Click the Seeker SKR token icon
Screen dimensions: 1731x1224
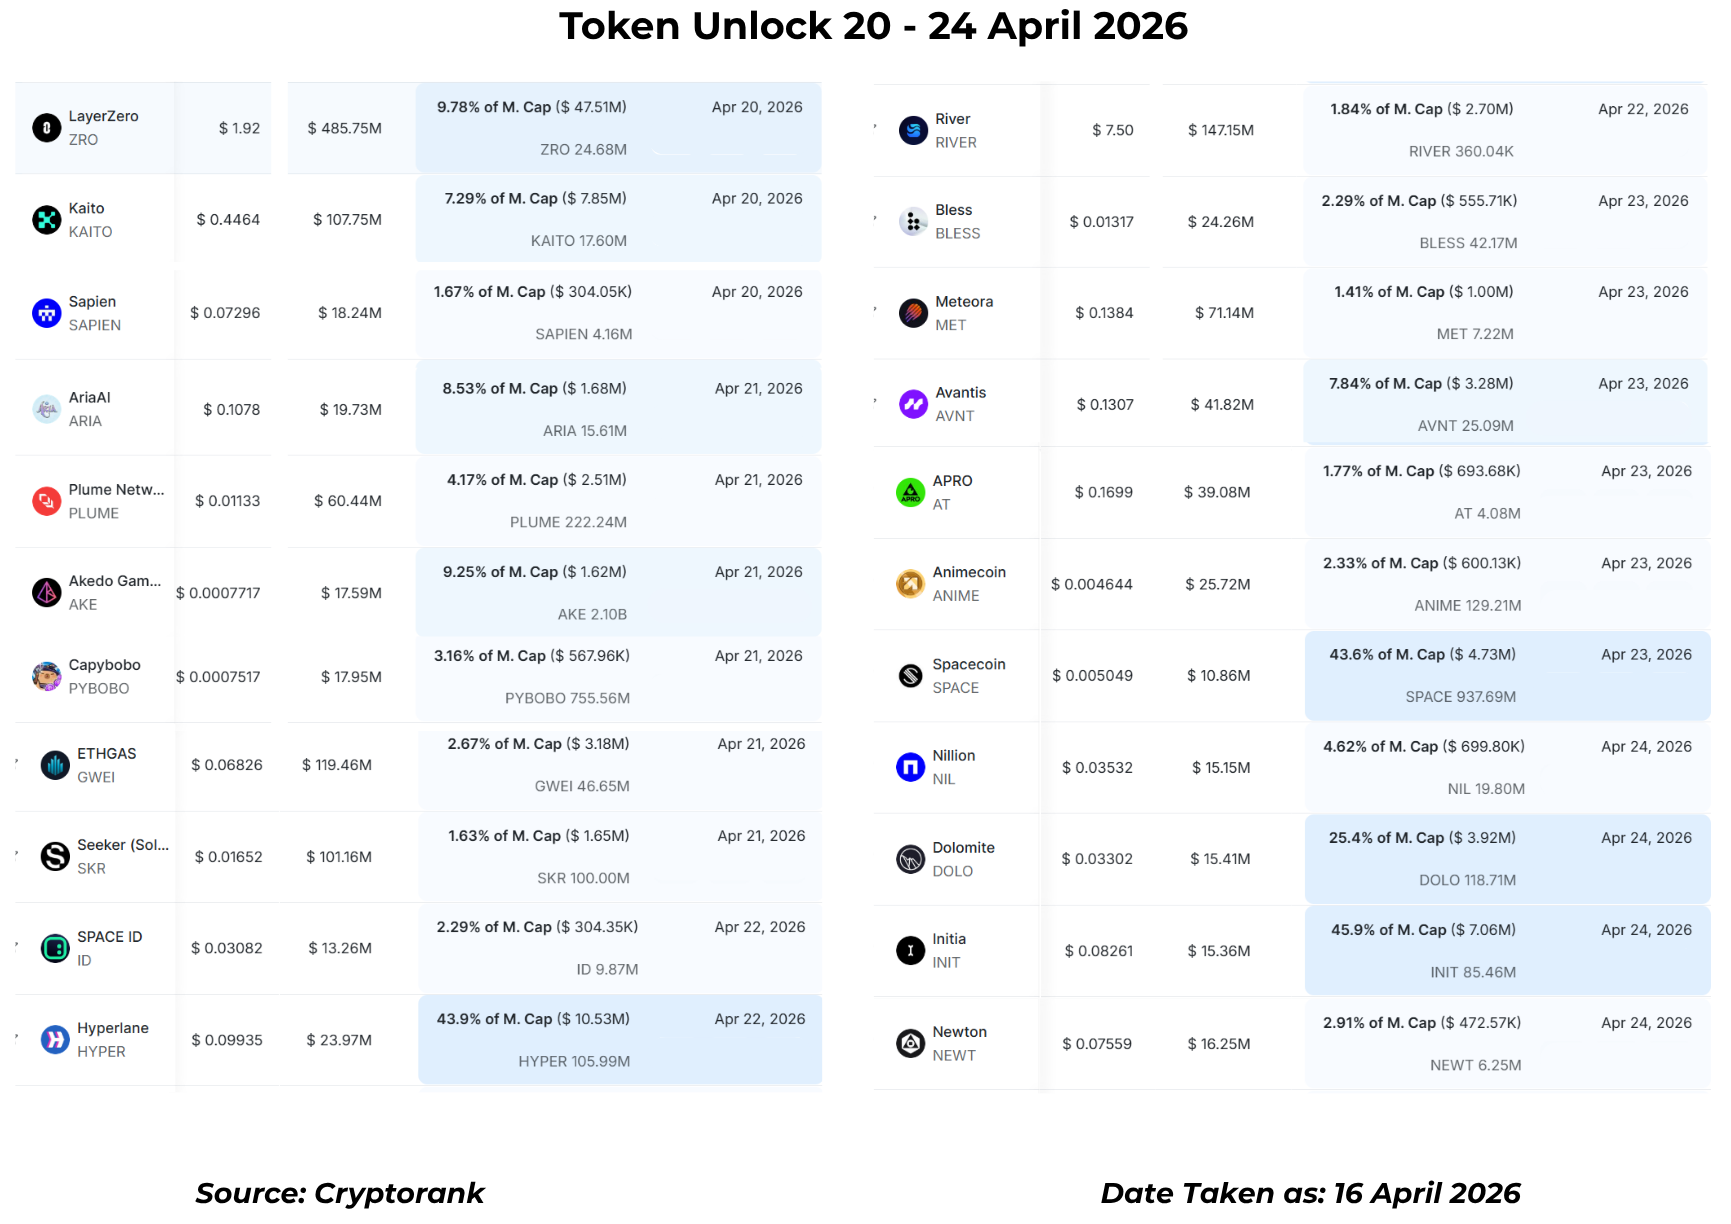coord(55,857)
